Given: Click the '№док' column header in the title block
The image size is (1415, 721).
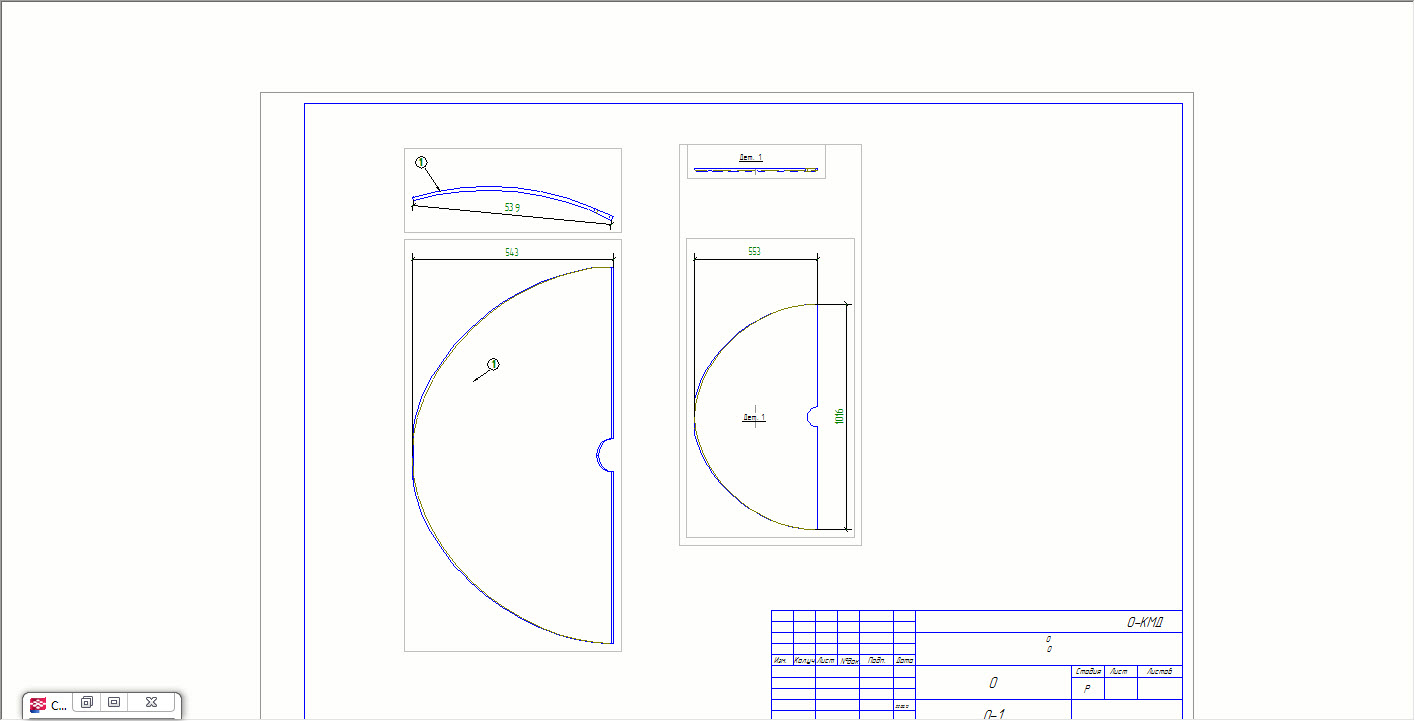Looking at the screenshot, I should click(x=849, y=660).
